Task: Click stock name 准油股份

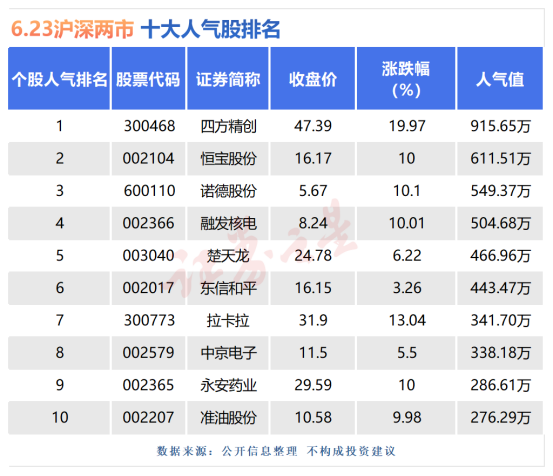Action: (228, 417)
